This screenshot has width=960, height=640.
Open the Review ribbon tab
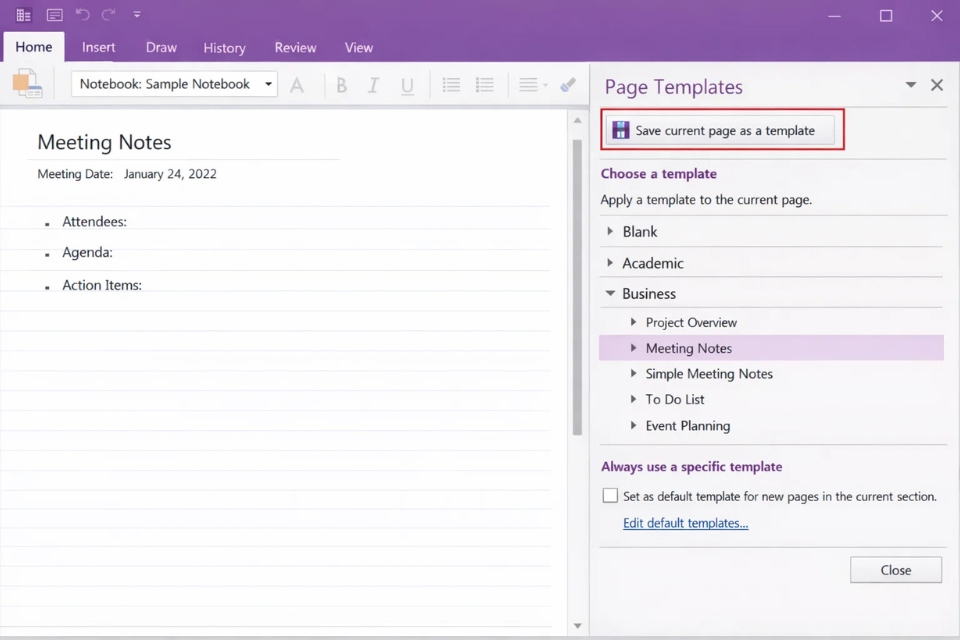click(x=295, y=47)
